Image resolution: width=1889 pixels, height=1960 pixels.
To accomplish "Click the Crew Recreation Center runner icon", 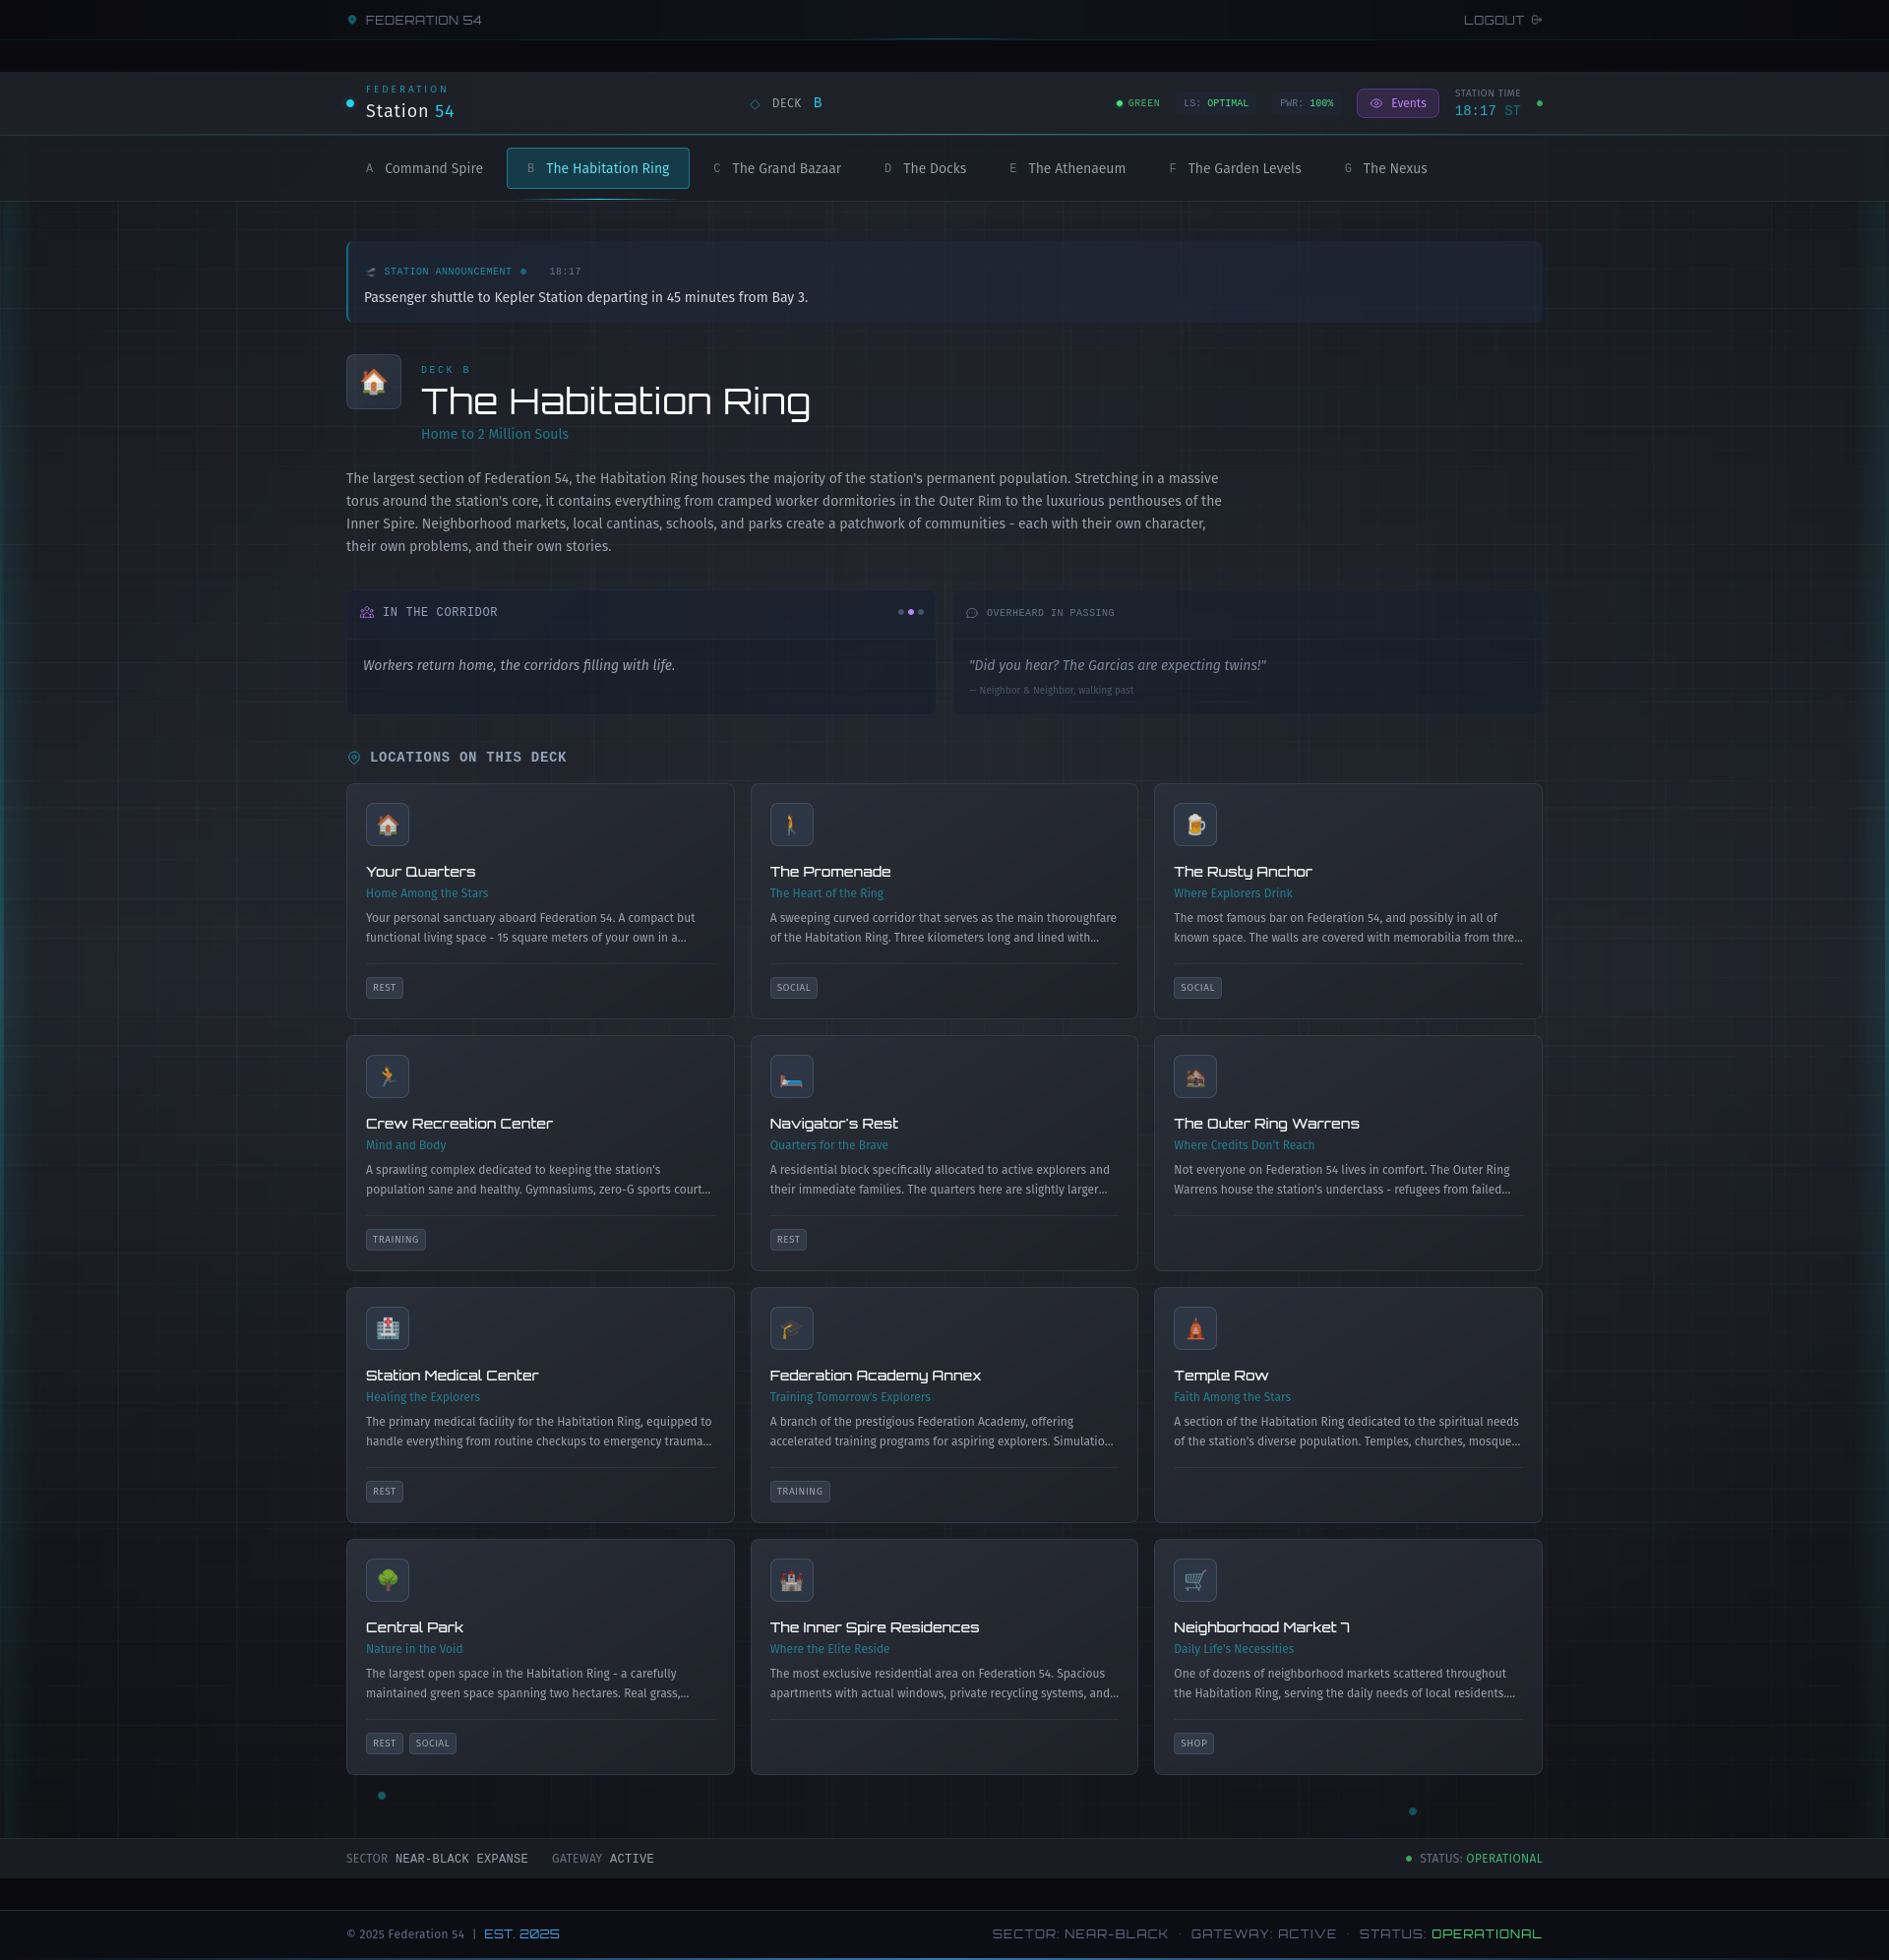I will tap(387, 1077).
